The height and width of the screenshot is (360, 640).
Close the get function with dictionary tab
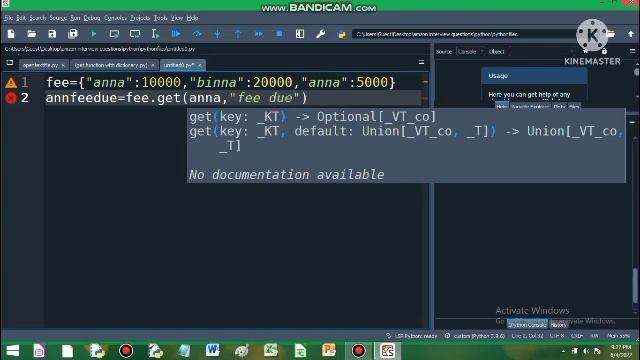(153, 65)
